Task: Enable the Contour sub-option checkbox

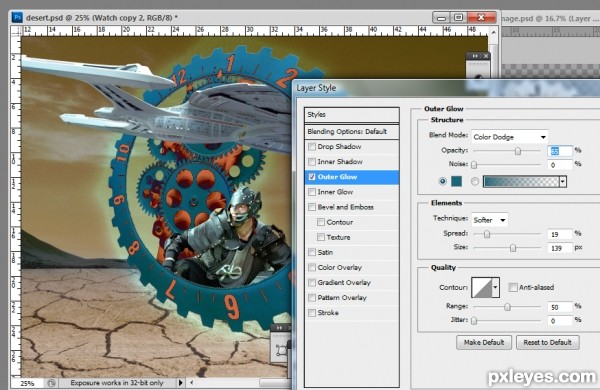Action: 321,222
